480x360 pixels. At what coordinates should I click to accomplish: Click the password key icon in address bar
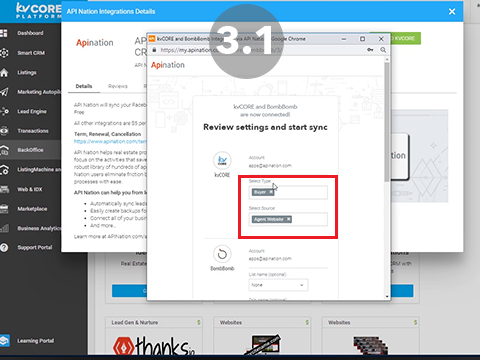pos(370,50)
